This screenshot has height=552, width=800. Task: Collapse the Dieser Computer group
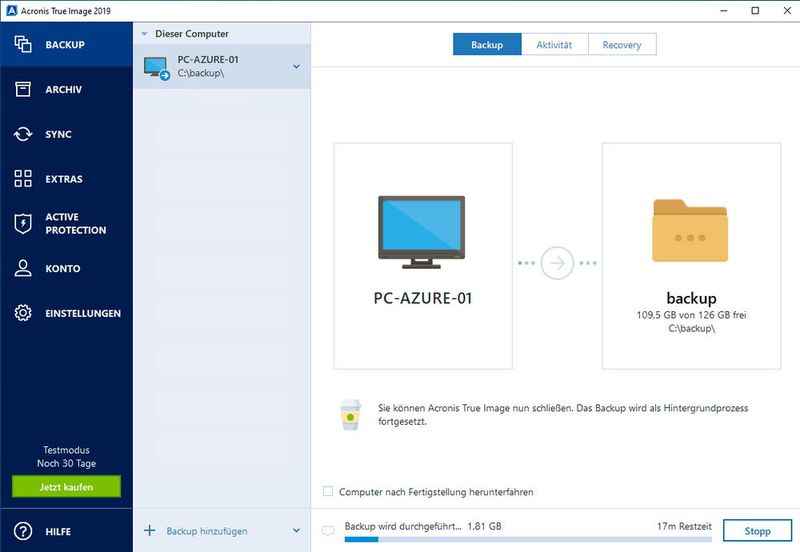click(144, 34)
